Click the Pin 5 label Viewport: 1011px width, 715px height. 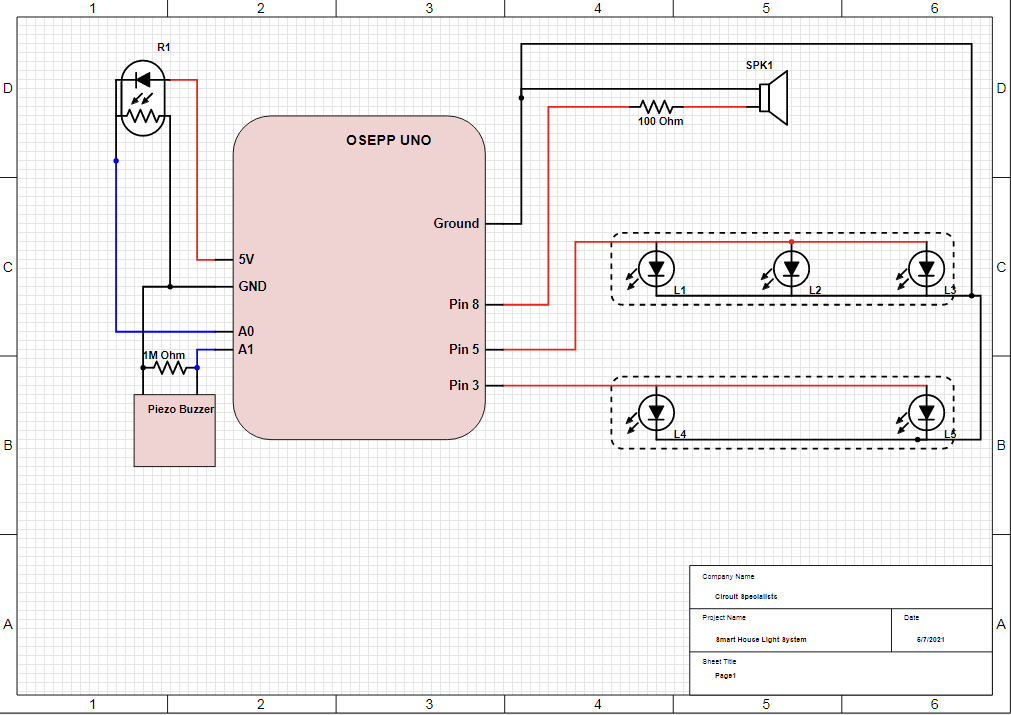464,349
